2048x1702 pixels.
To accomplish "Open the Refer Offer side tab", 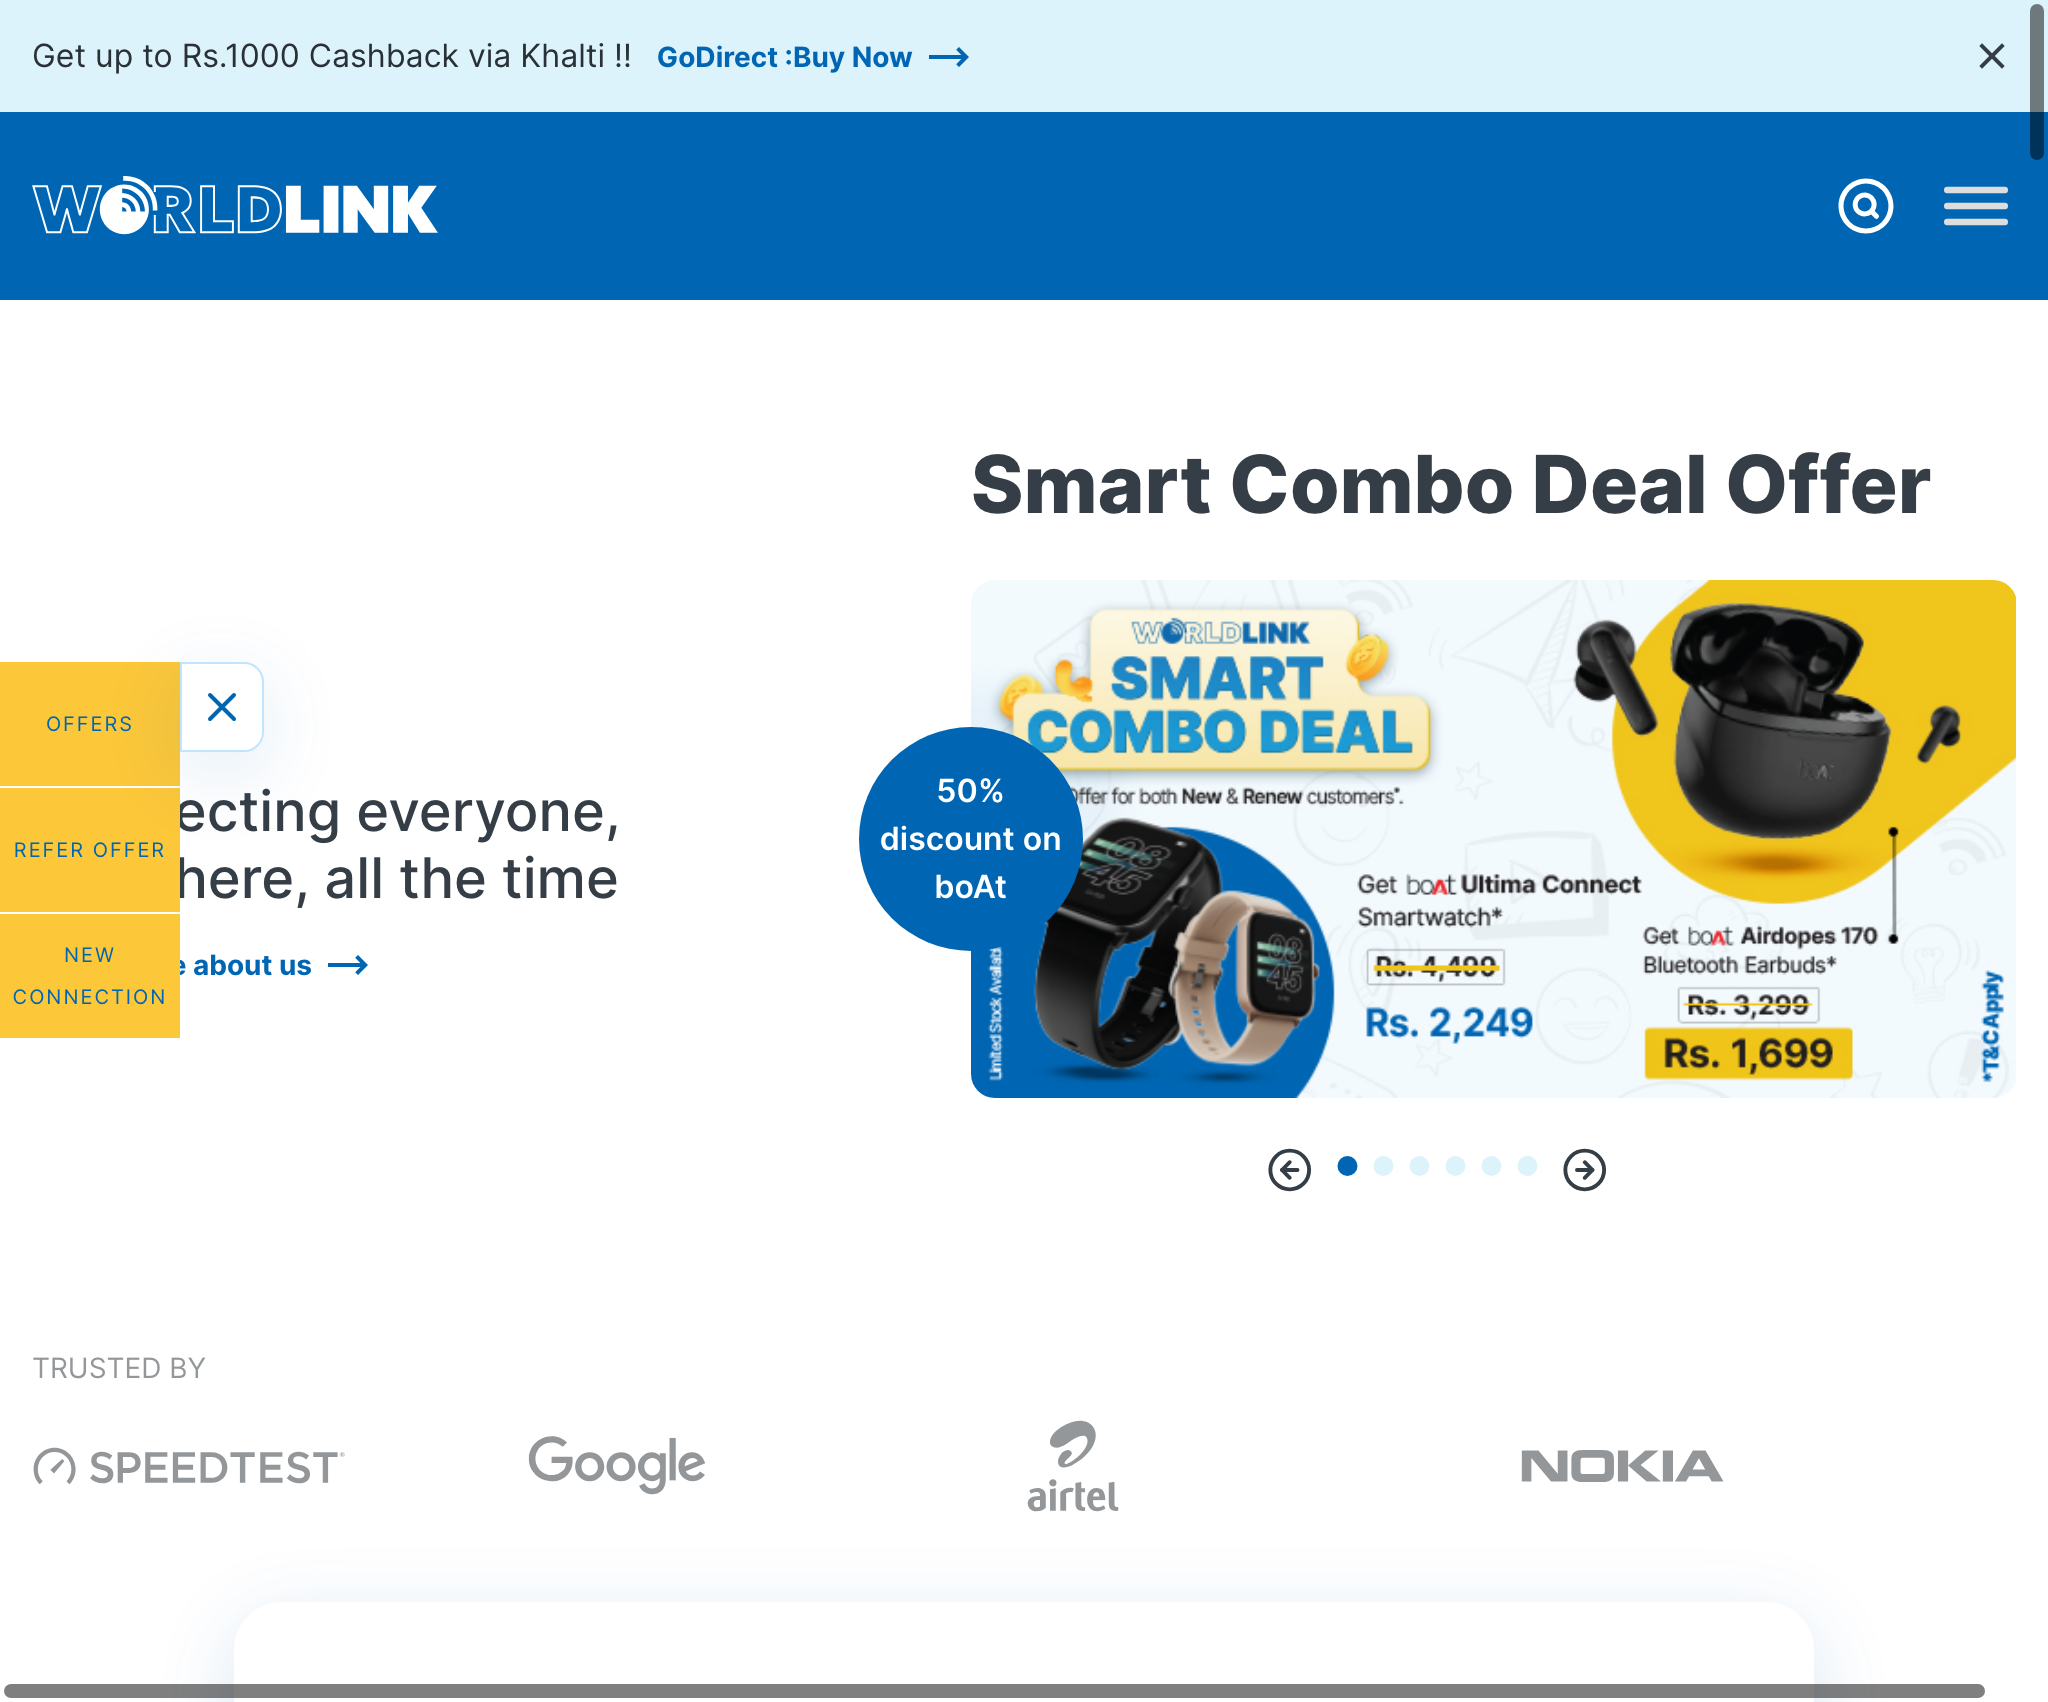I will click(x=90, y=850).
